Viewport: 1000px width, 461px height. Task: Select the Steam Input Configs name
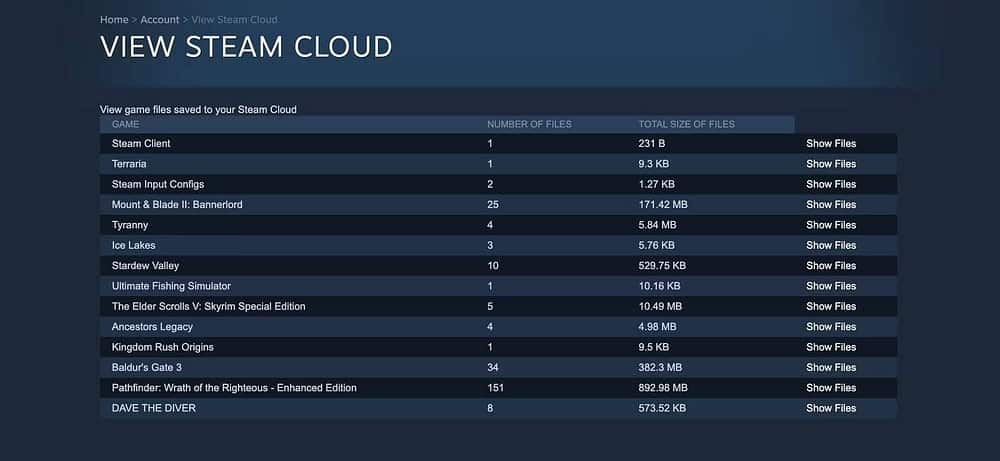tap(158, 184)
